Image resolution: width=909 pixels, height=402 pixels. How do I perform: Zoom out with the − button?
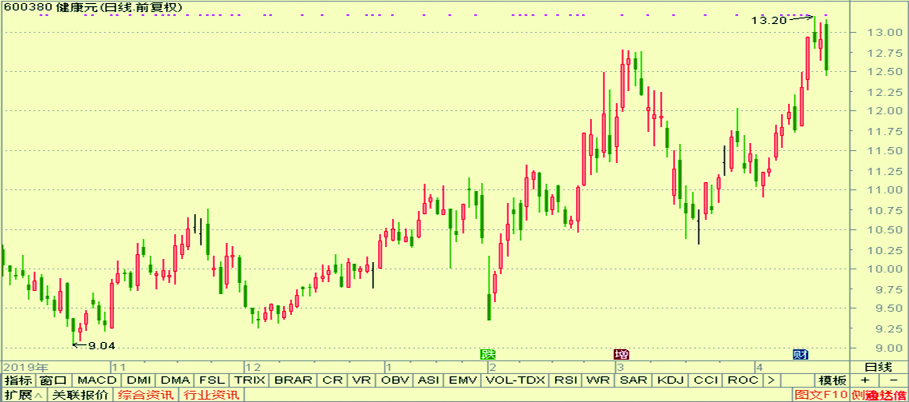click(893, 381)
